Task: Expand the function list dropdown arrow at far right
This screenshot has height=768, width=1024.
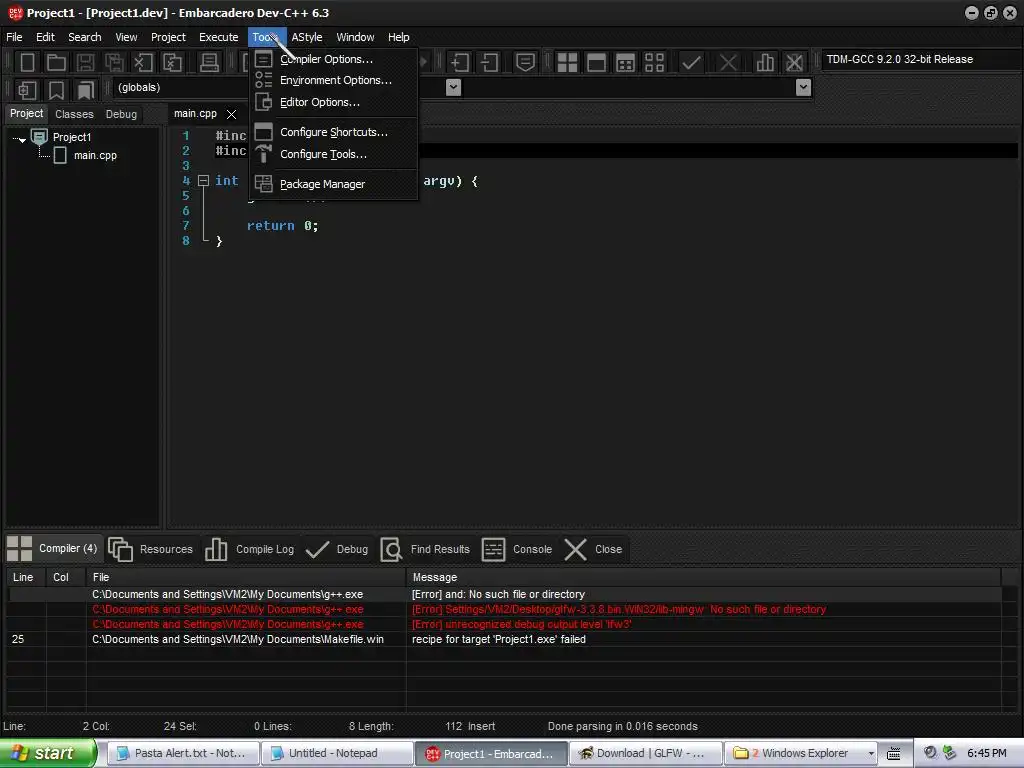Action: click(x=804, y=88)
